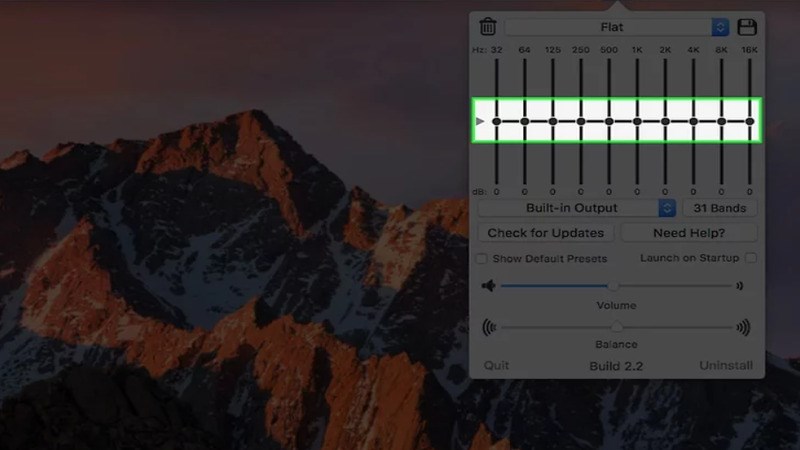Click the 4K band slider knob

coord(693,121)
